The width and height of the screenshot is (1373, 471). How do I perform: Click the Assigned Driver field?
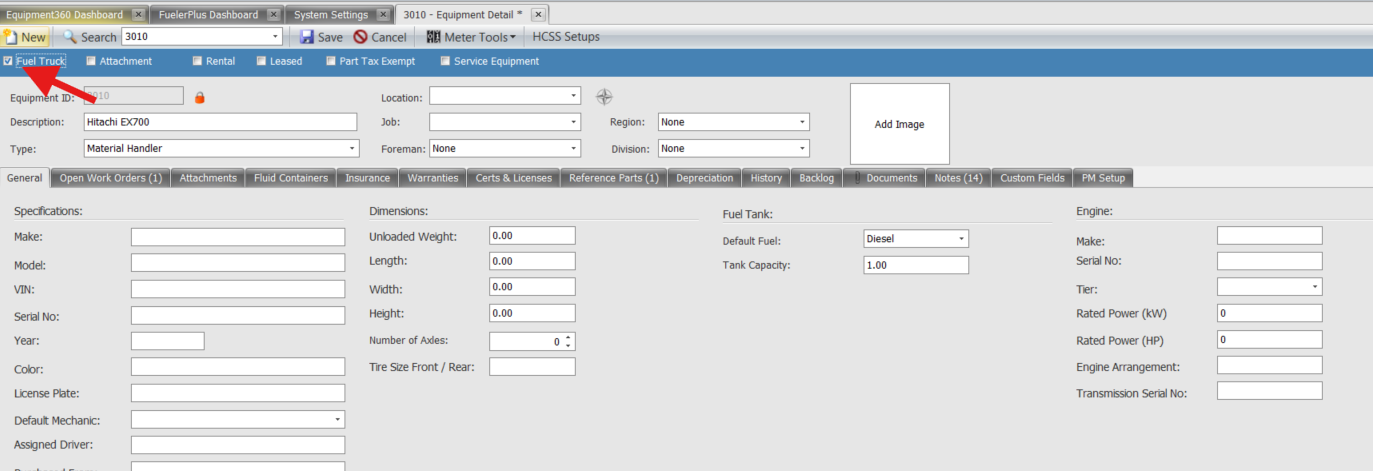[x=238, y=445]
